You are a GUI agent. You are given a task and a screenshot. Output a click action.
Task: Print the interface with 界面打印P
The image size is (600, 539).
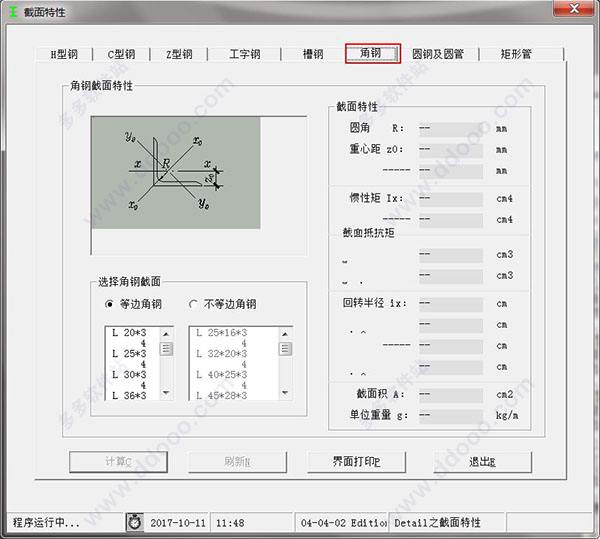[356, 462]
